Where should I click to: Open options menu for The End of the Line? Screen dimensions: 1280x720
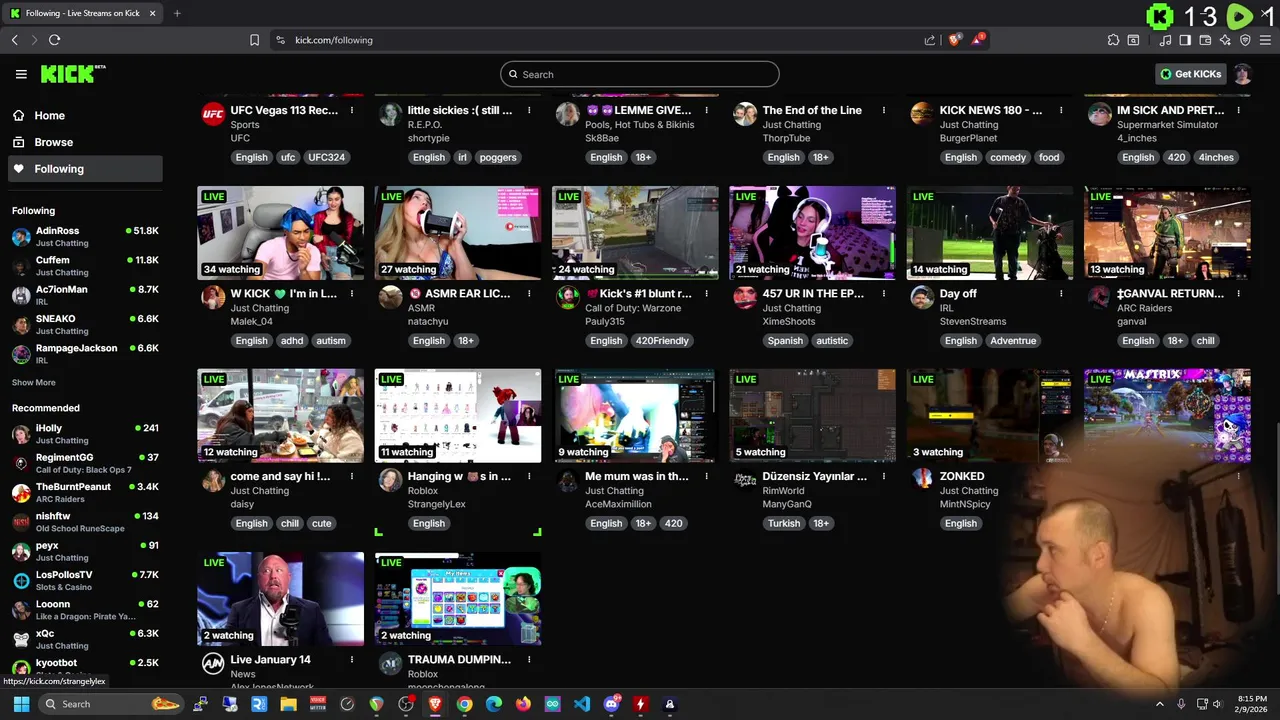884,110
